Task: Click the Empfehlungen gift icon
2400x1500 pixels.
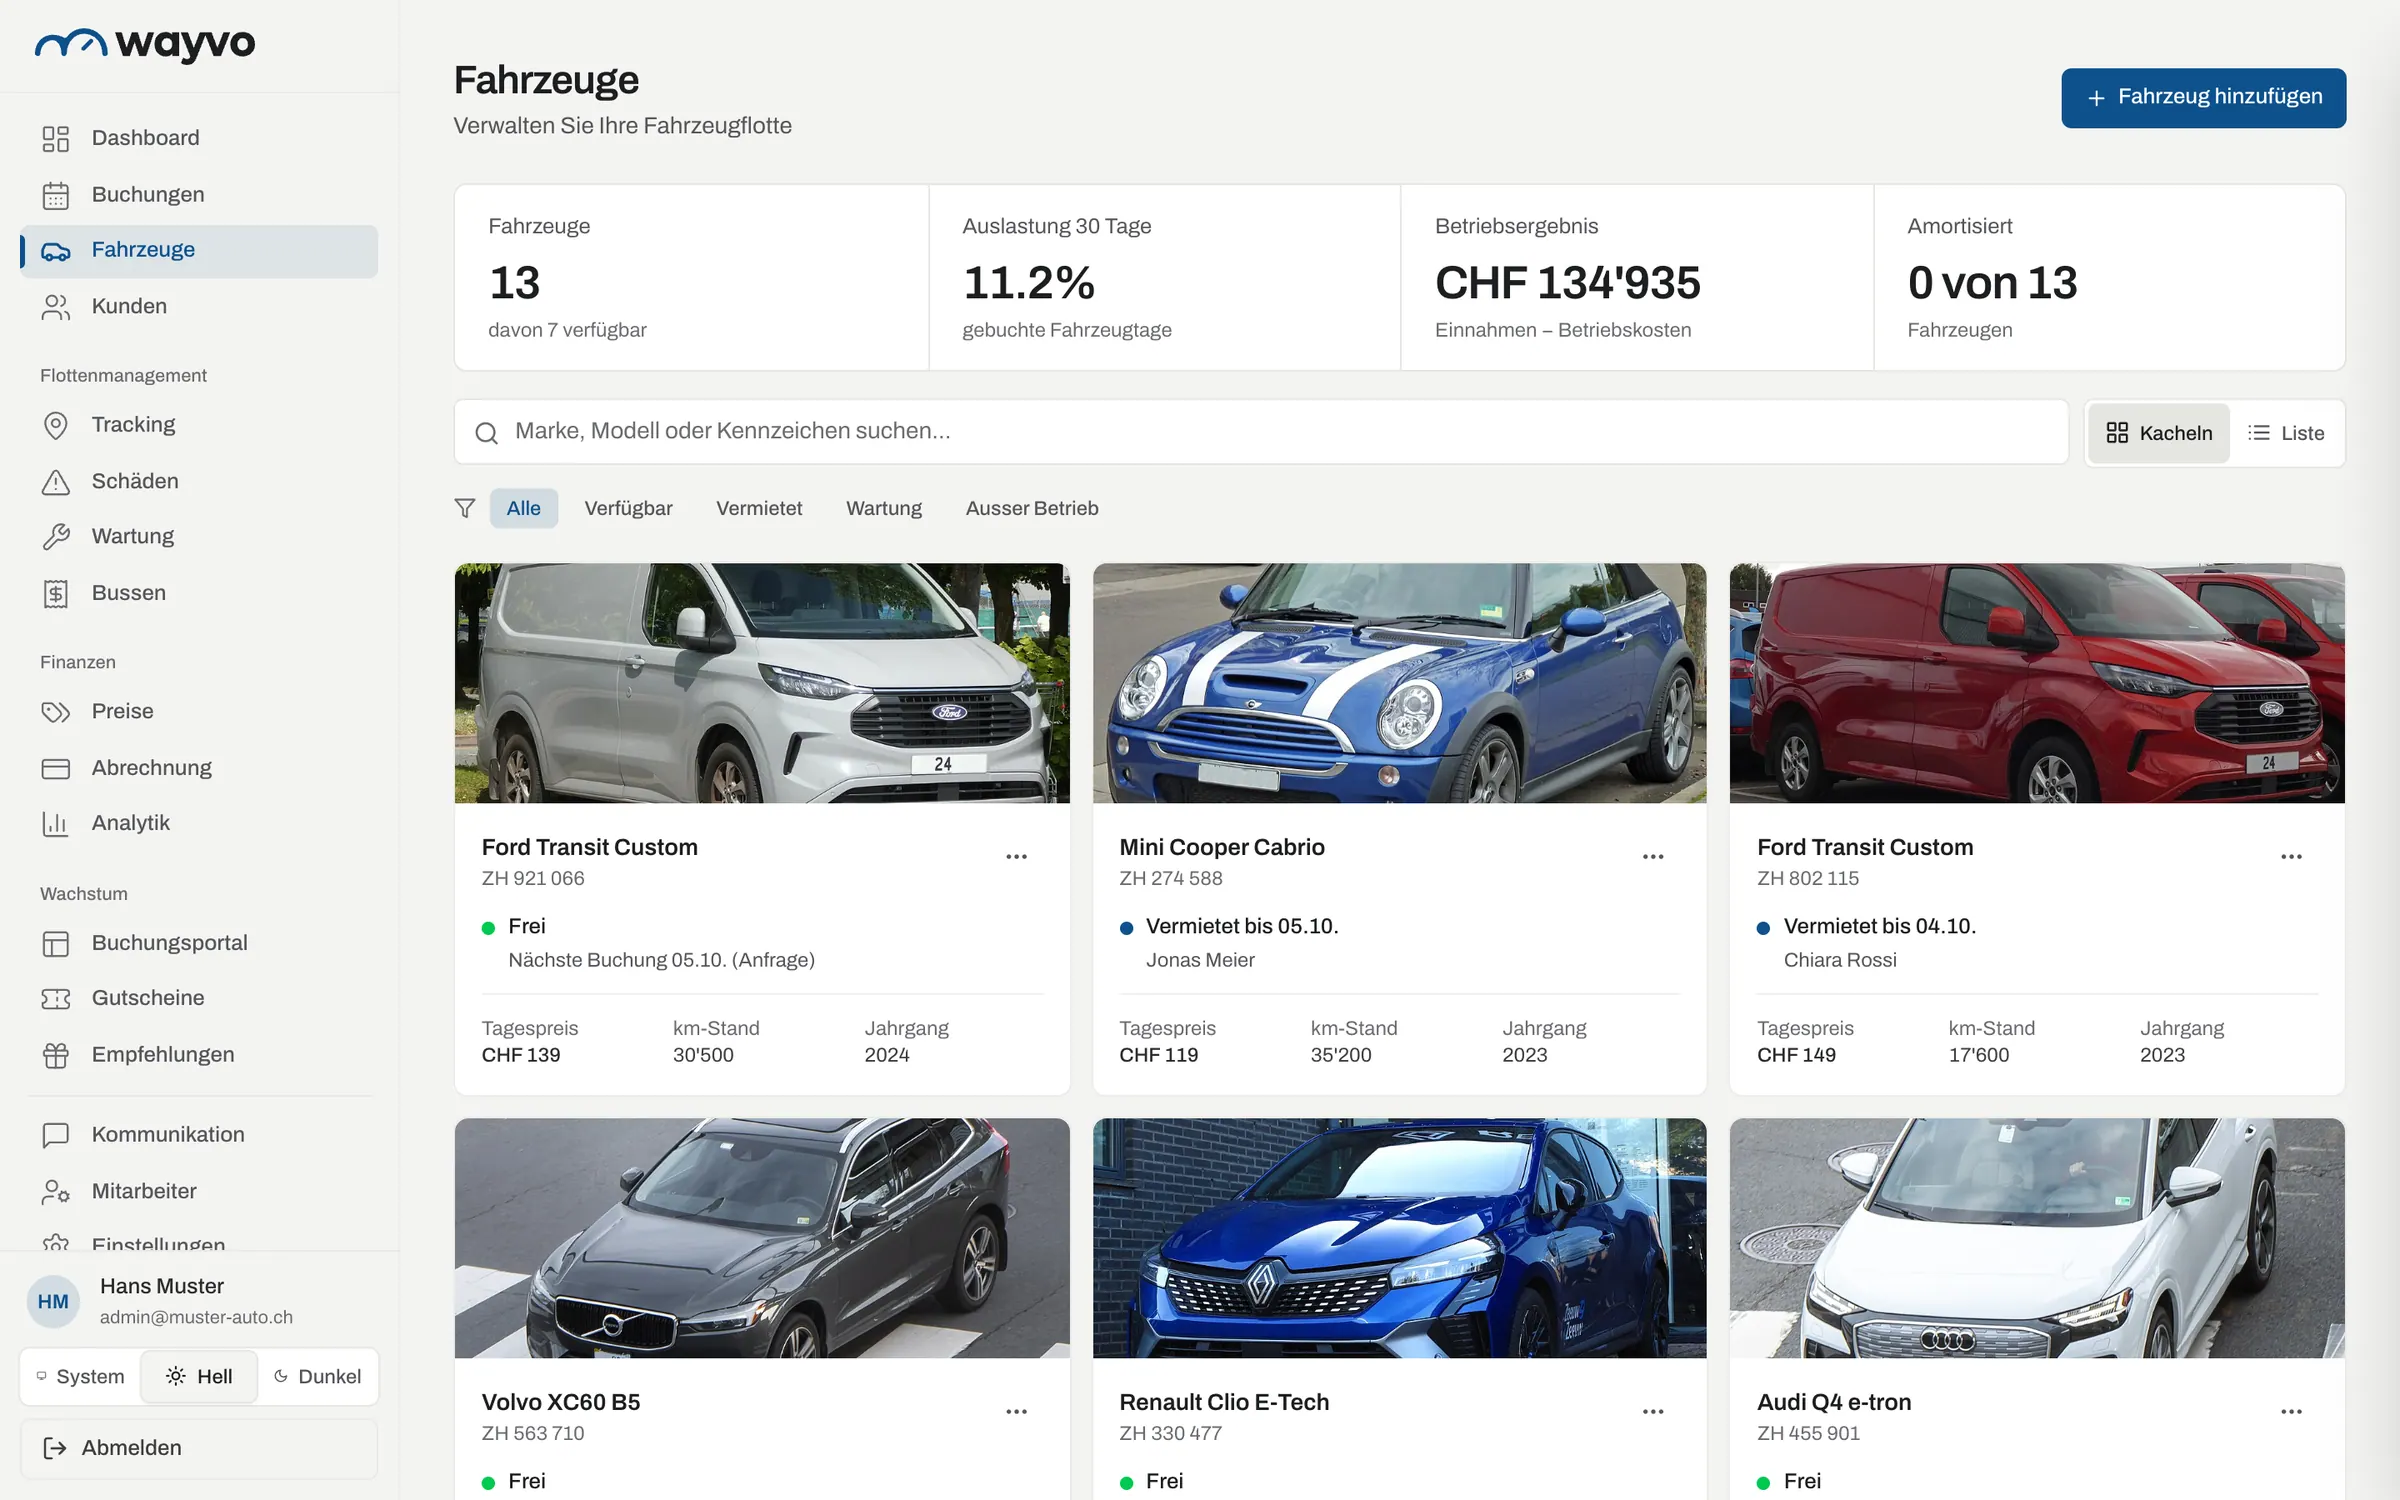Action: pyautogui.click(x=56, y=1055)
